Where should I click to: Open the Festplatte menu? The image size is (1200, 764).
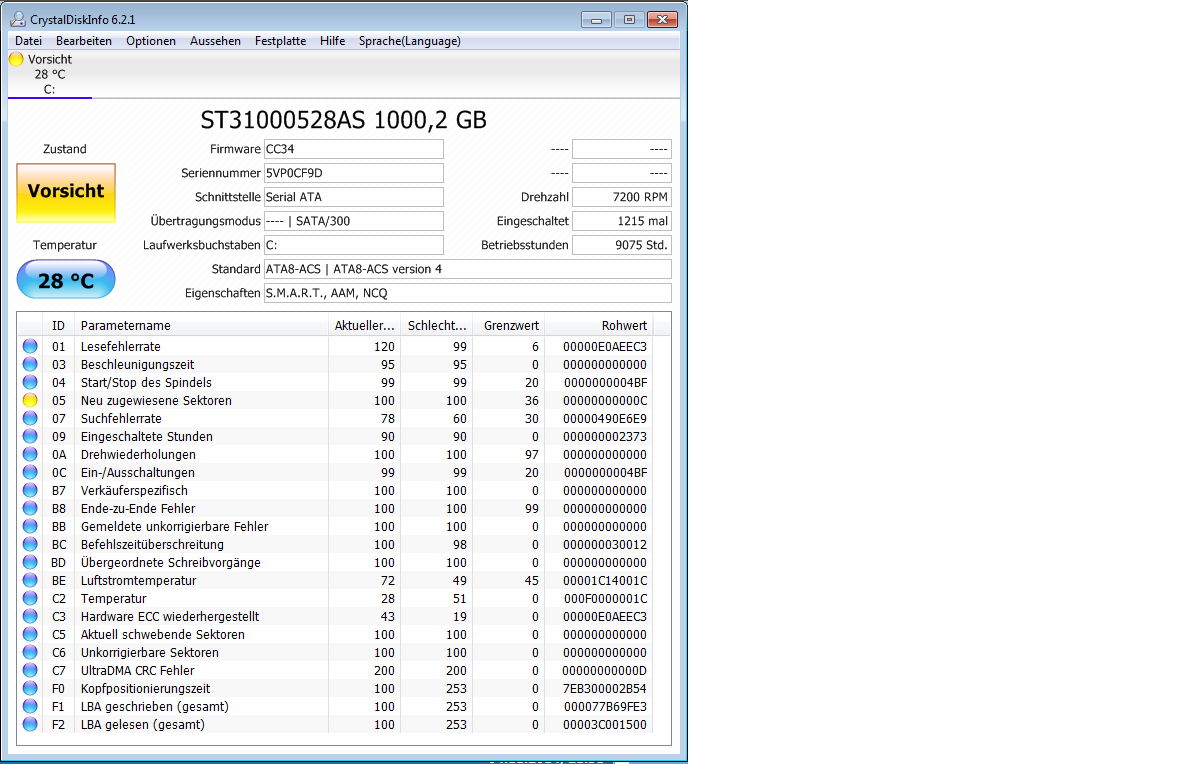point(281,41)
